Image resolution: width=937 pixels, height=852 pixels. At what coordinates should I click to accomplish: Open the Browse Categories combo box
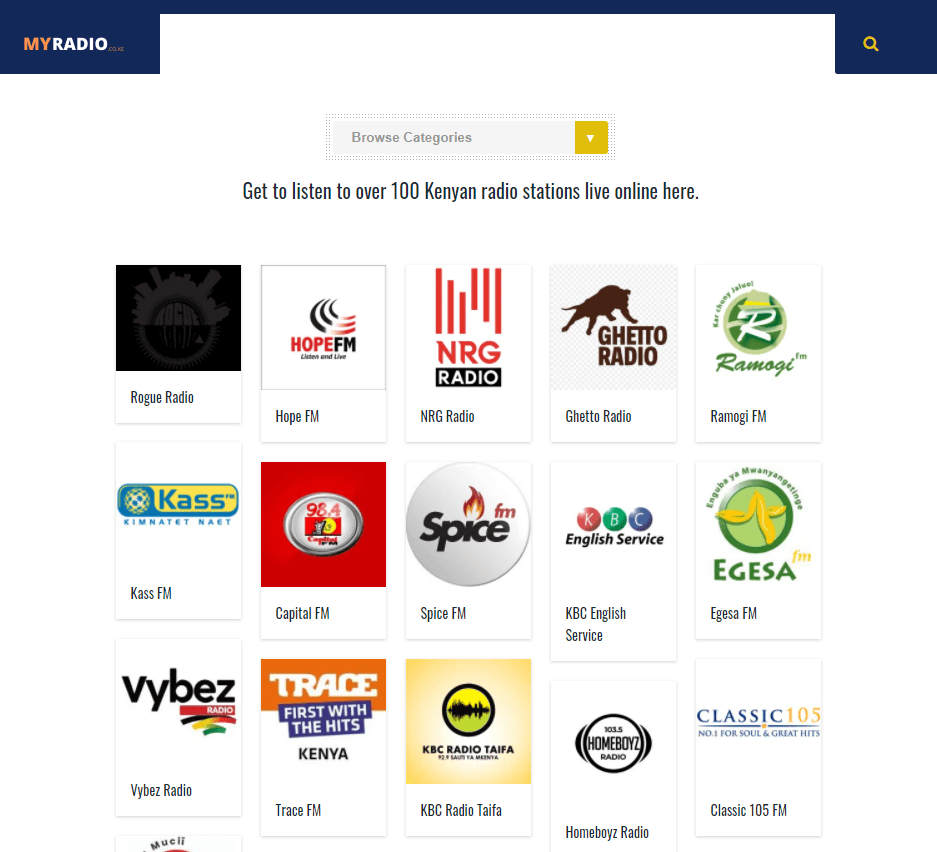(470, 137)
